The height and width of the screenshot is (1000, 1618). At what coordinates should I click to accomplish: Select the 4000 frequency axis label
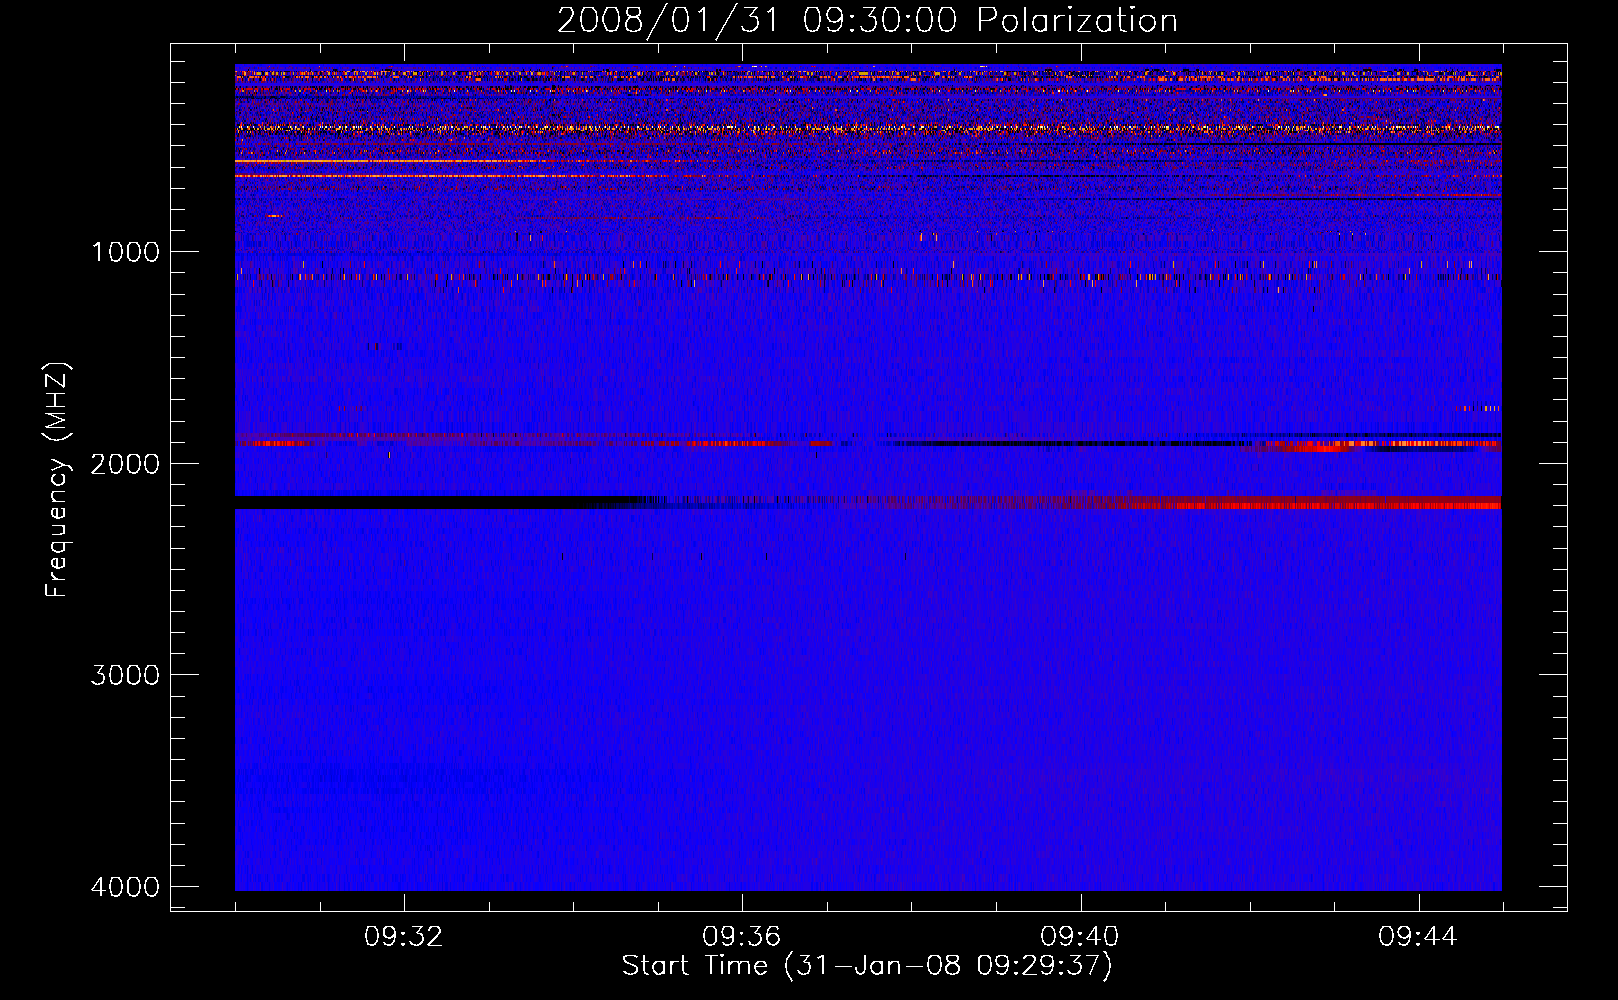[x=125, y=887]
